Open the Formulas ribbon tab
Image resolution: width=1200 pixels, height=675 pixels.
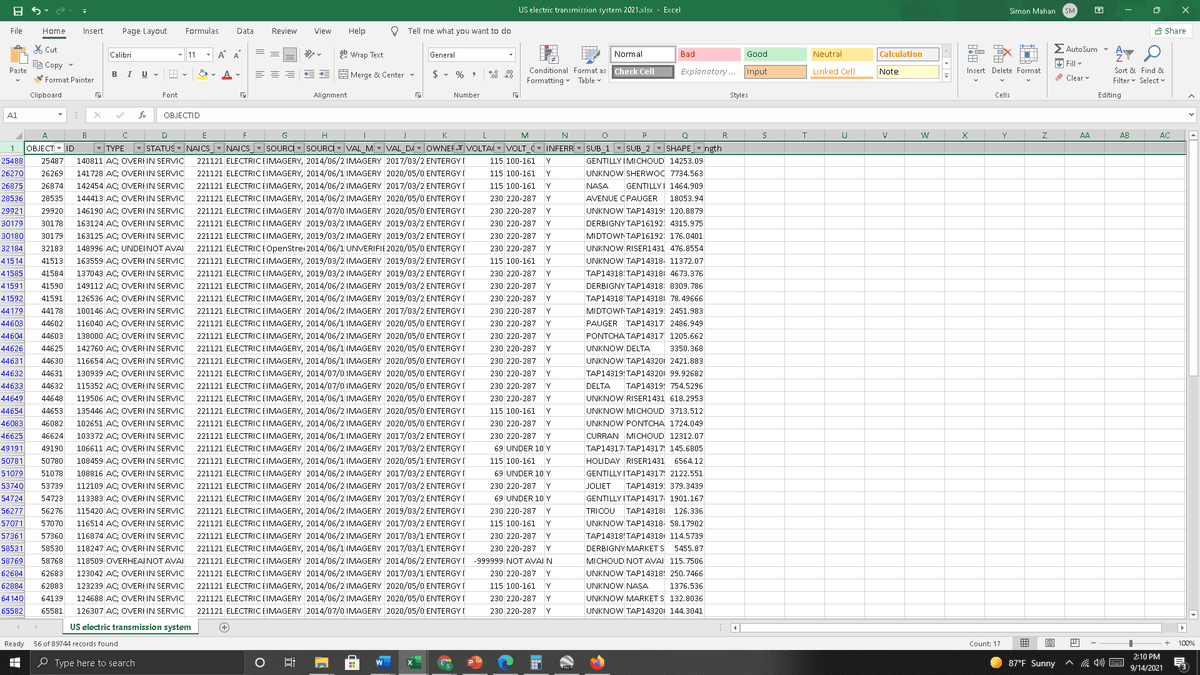pyautogui.click(x=202, y=31)
